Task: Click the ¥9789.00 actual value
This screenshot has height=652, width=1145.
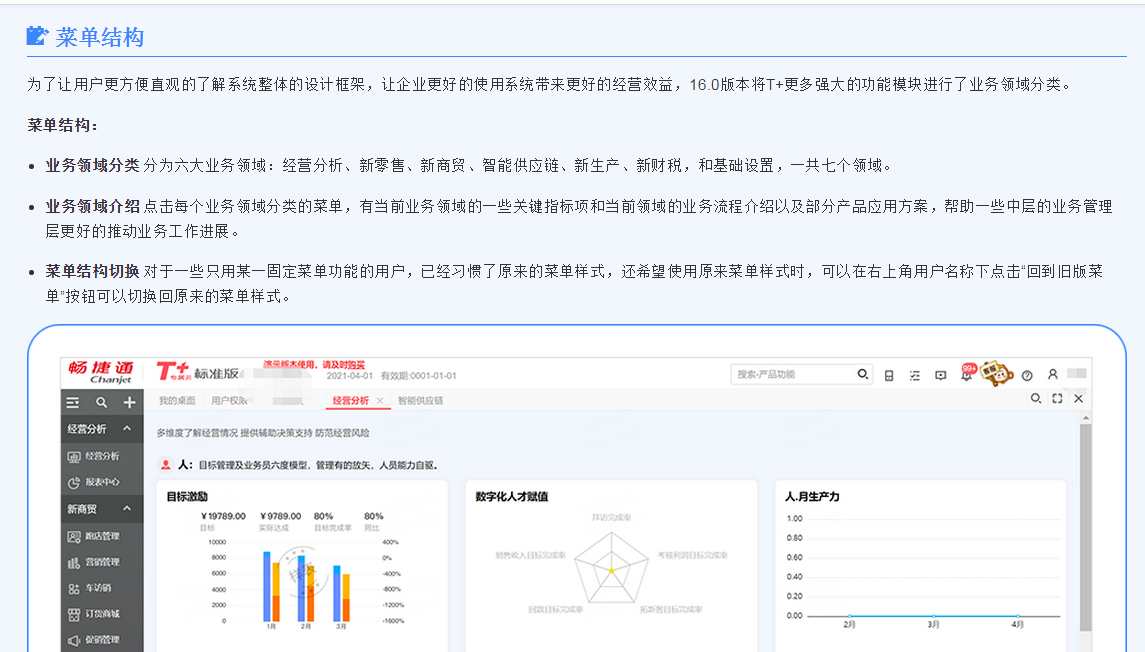Action: [280, 516]
